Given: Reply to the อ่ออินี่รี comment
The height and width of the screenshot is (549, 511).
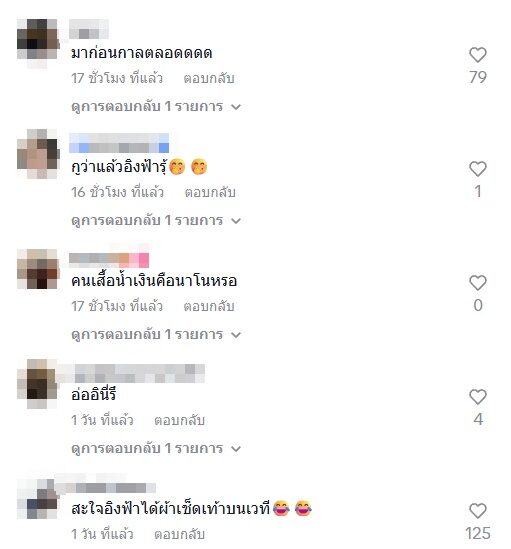Looking at the screenshot, I should [x=179, y=421].
